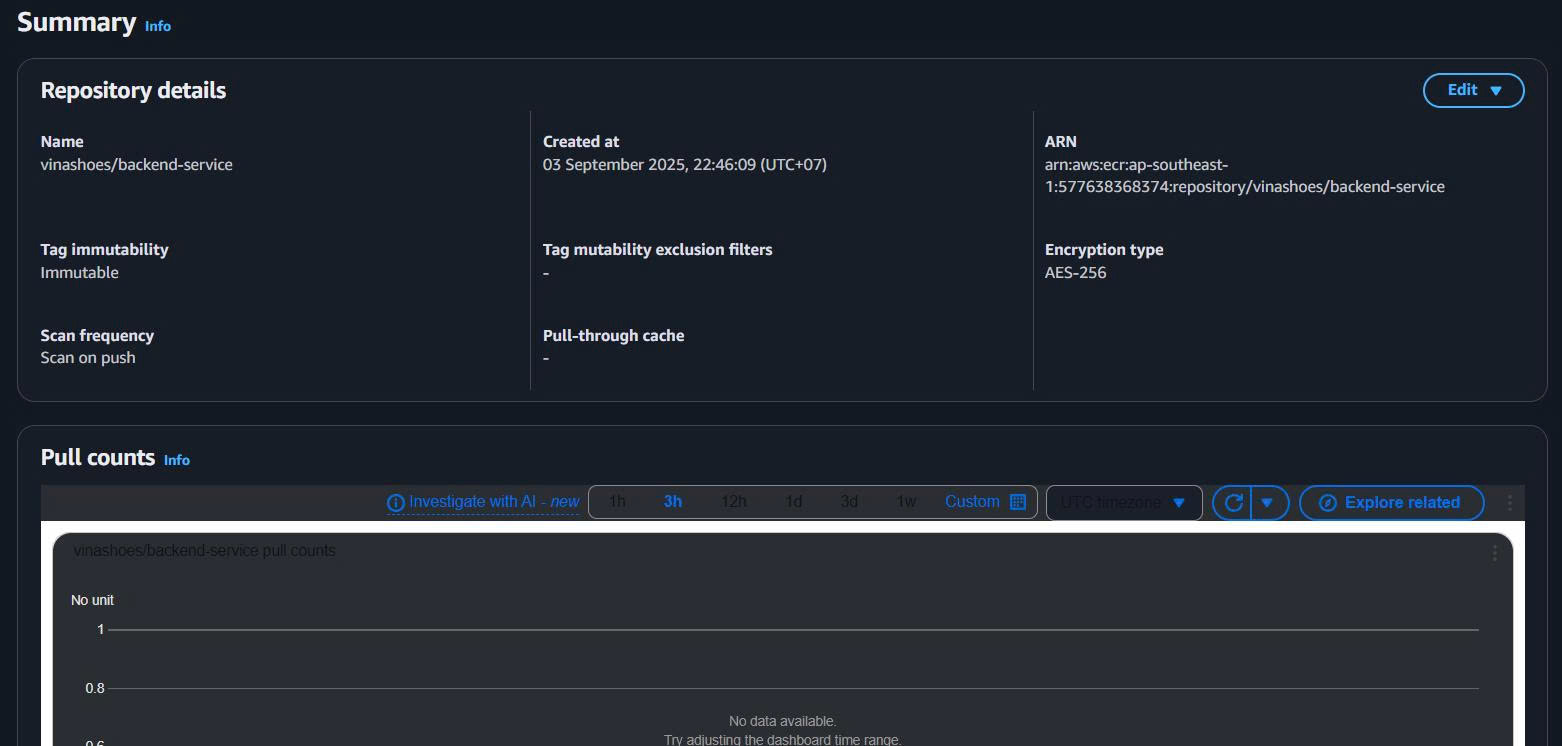The width and height of the screenshot is (1562, 746).
Task: Choose the 1d time range
Action: [x=793, y=502]
